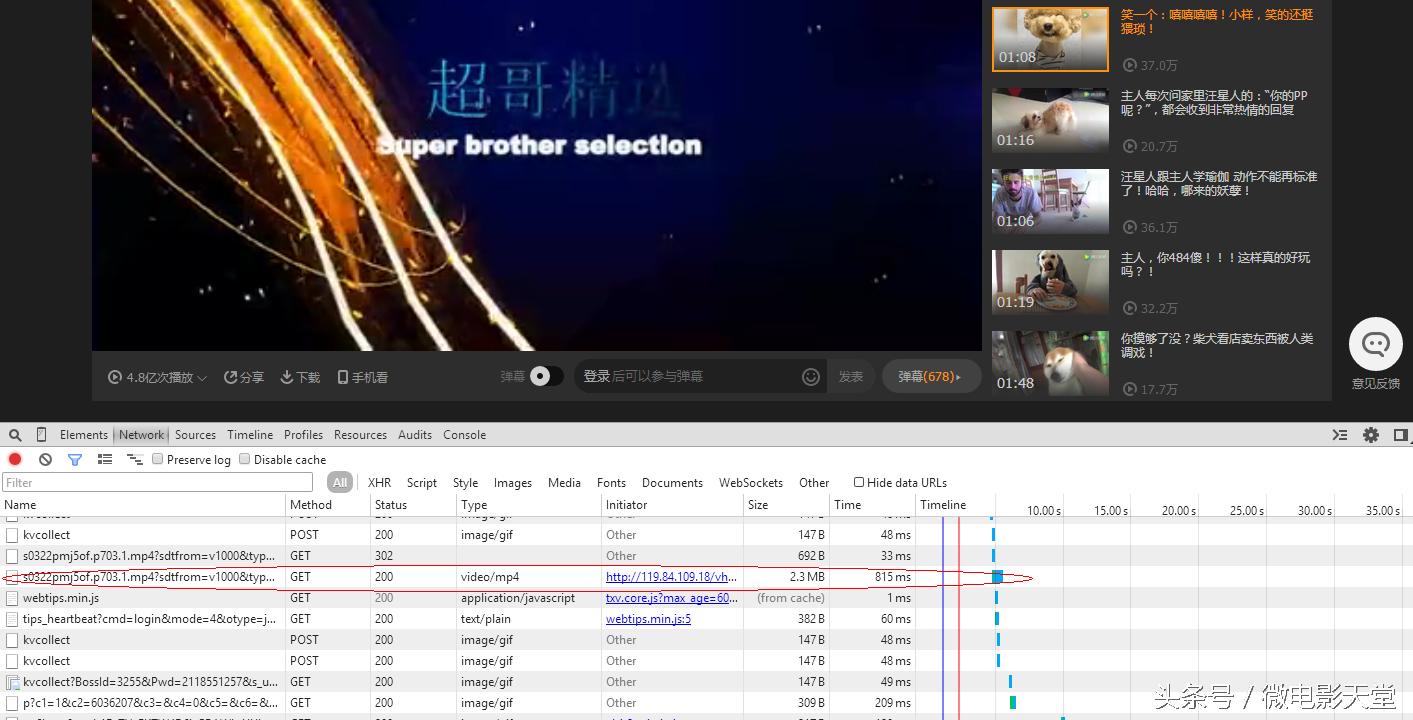Viewport: 1413px width, 720px height.
Task: Show the DevTools console drawer icon
Action: coord(1340,435)
